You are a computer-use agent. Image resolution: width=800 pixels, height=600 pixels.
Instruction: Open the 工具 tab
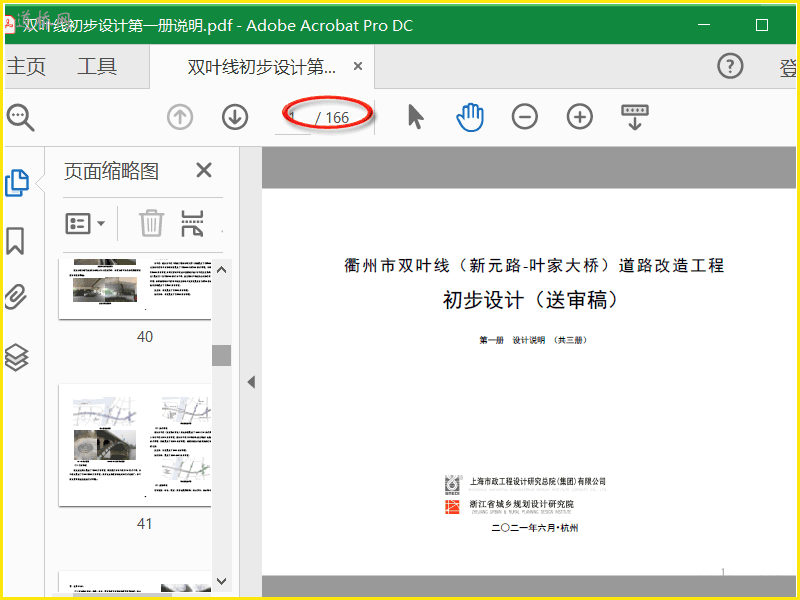(97, 66)
